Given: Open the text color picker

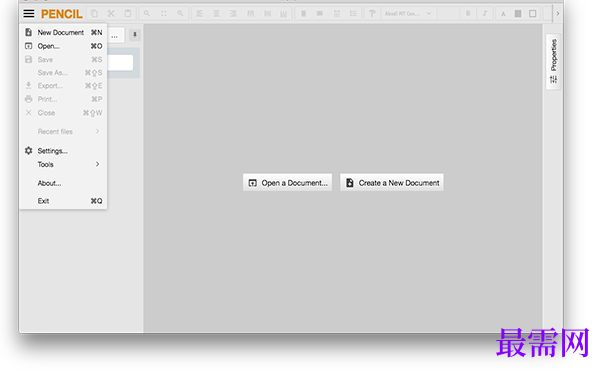Looking at the screenshot, I should pos(503,14).
